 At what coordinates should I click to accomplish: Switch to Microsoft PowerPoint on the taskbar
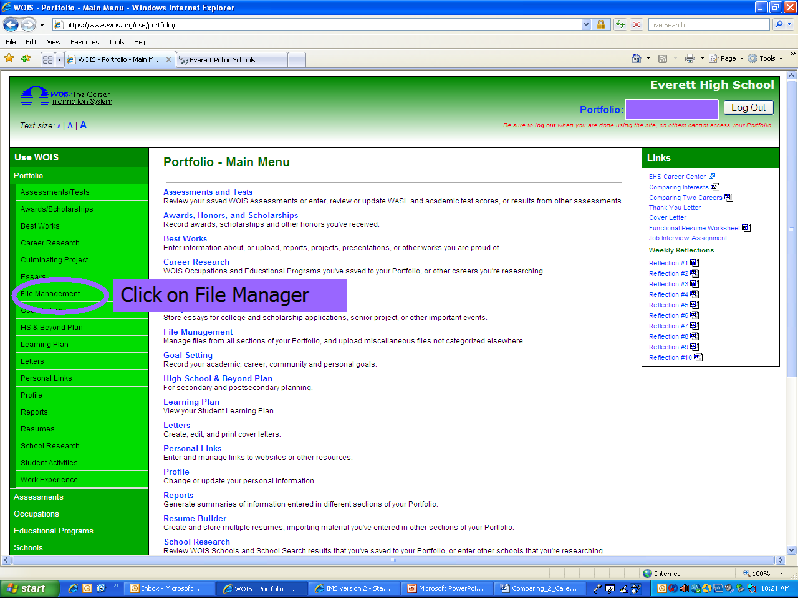coord(445,588)
